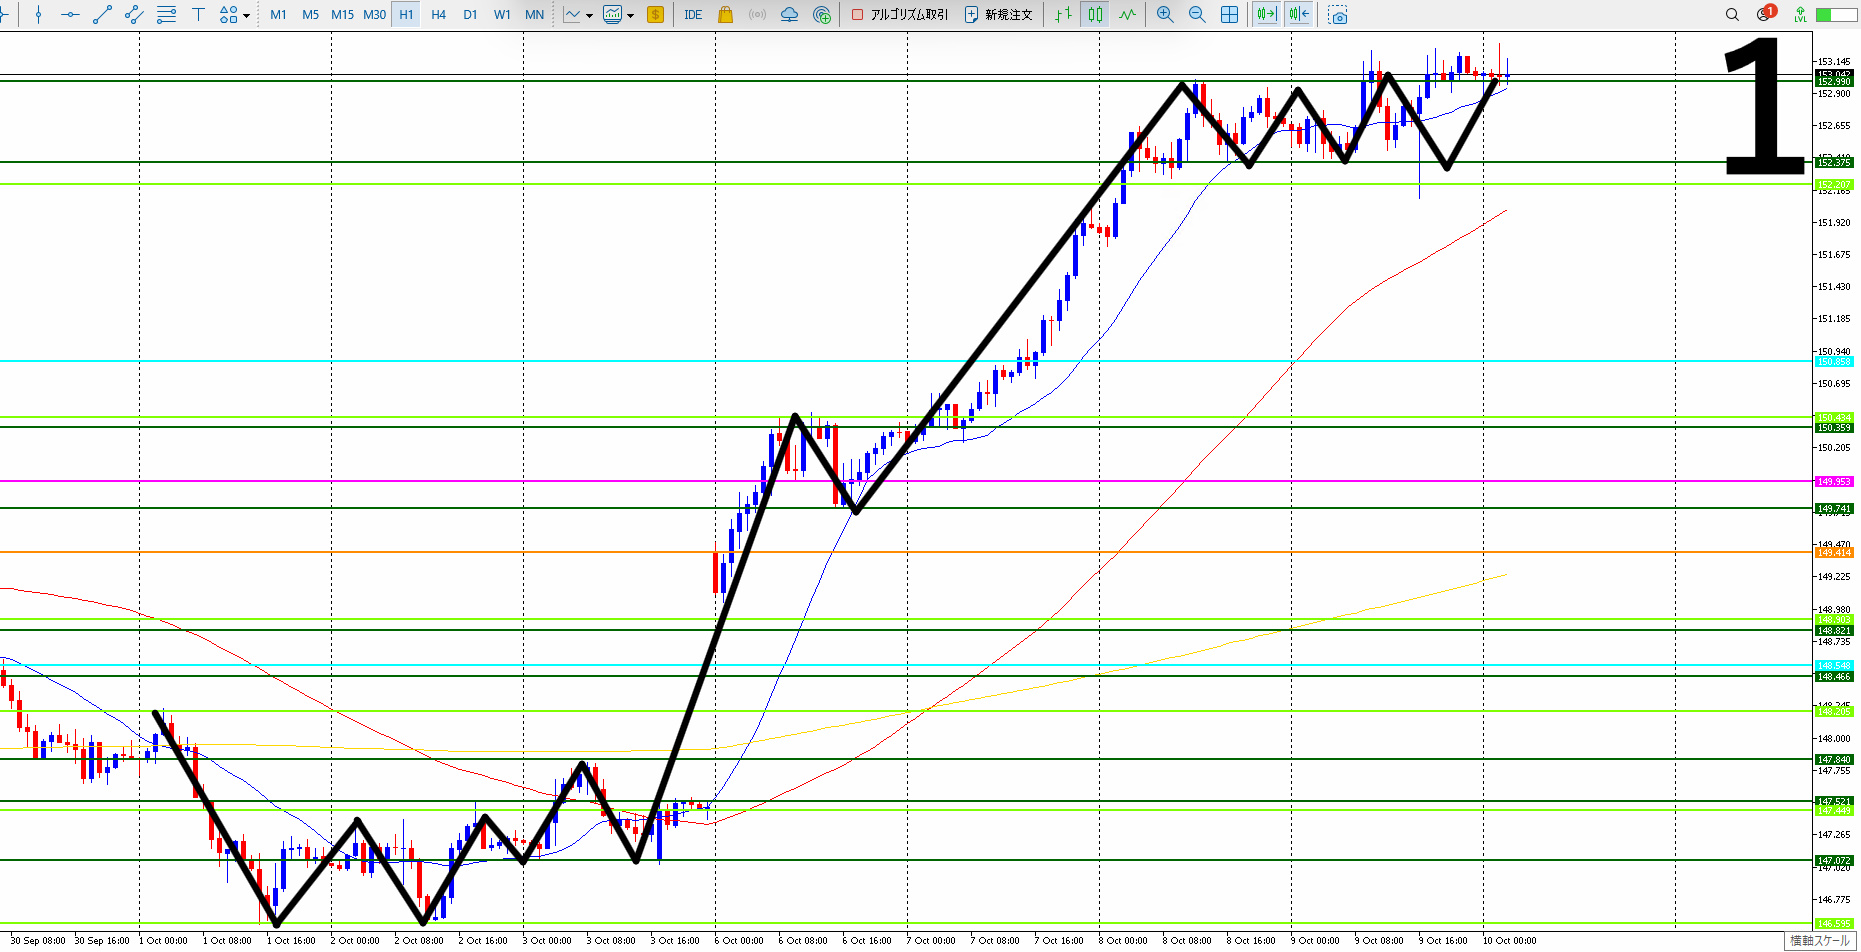Click the 152.375 price level label
This screenshot has width=1861, height=952.
click(x=1834, y=162)
